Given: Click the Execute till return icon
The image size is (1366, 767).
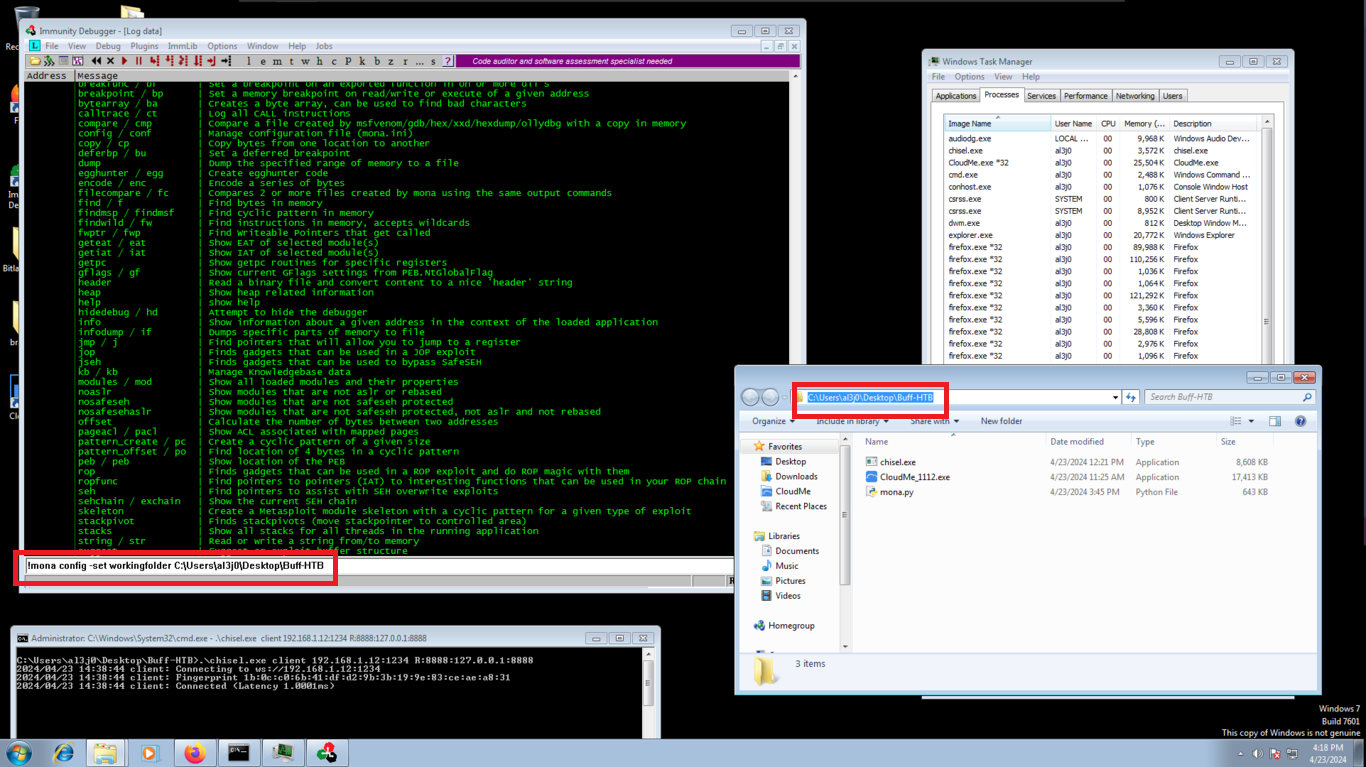Looking at the screenshot, I should point(212,61).
